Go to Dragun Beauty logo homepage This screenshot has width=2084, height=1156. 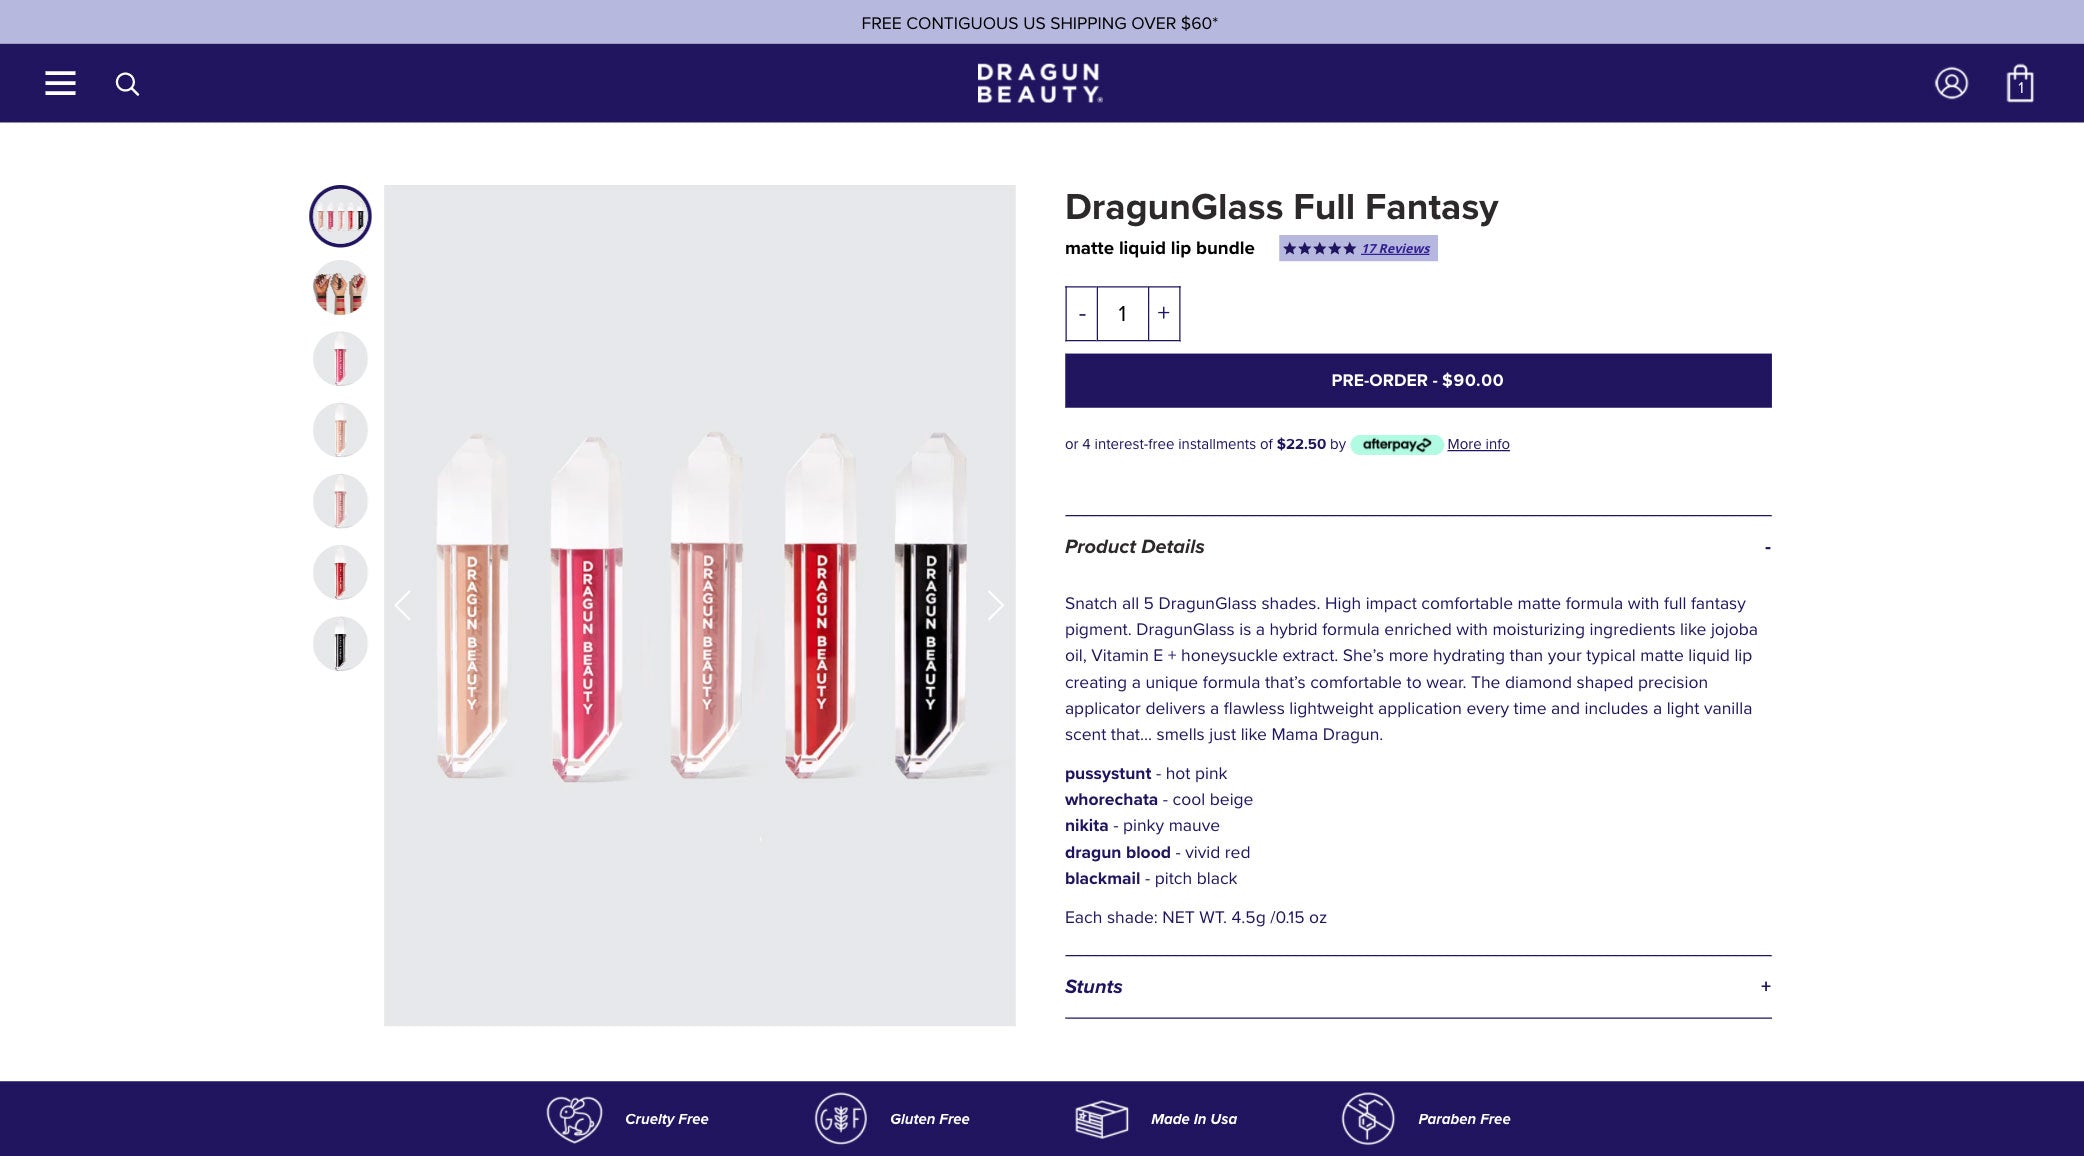pyautogui.click(x=1040, y=83)
